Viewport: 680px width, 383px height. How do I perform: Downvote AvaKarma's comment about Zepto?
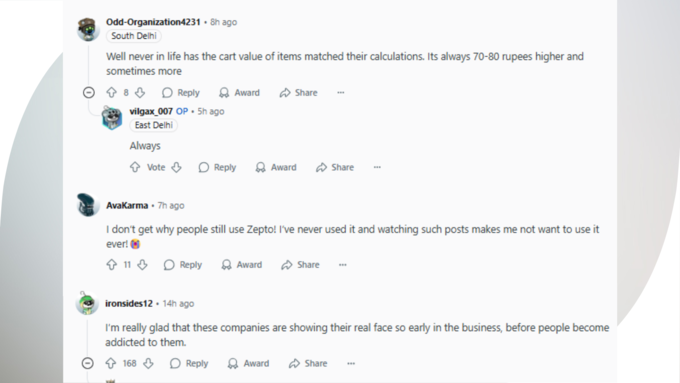[142, 265]
